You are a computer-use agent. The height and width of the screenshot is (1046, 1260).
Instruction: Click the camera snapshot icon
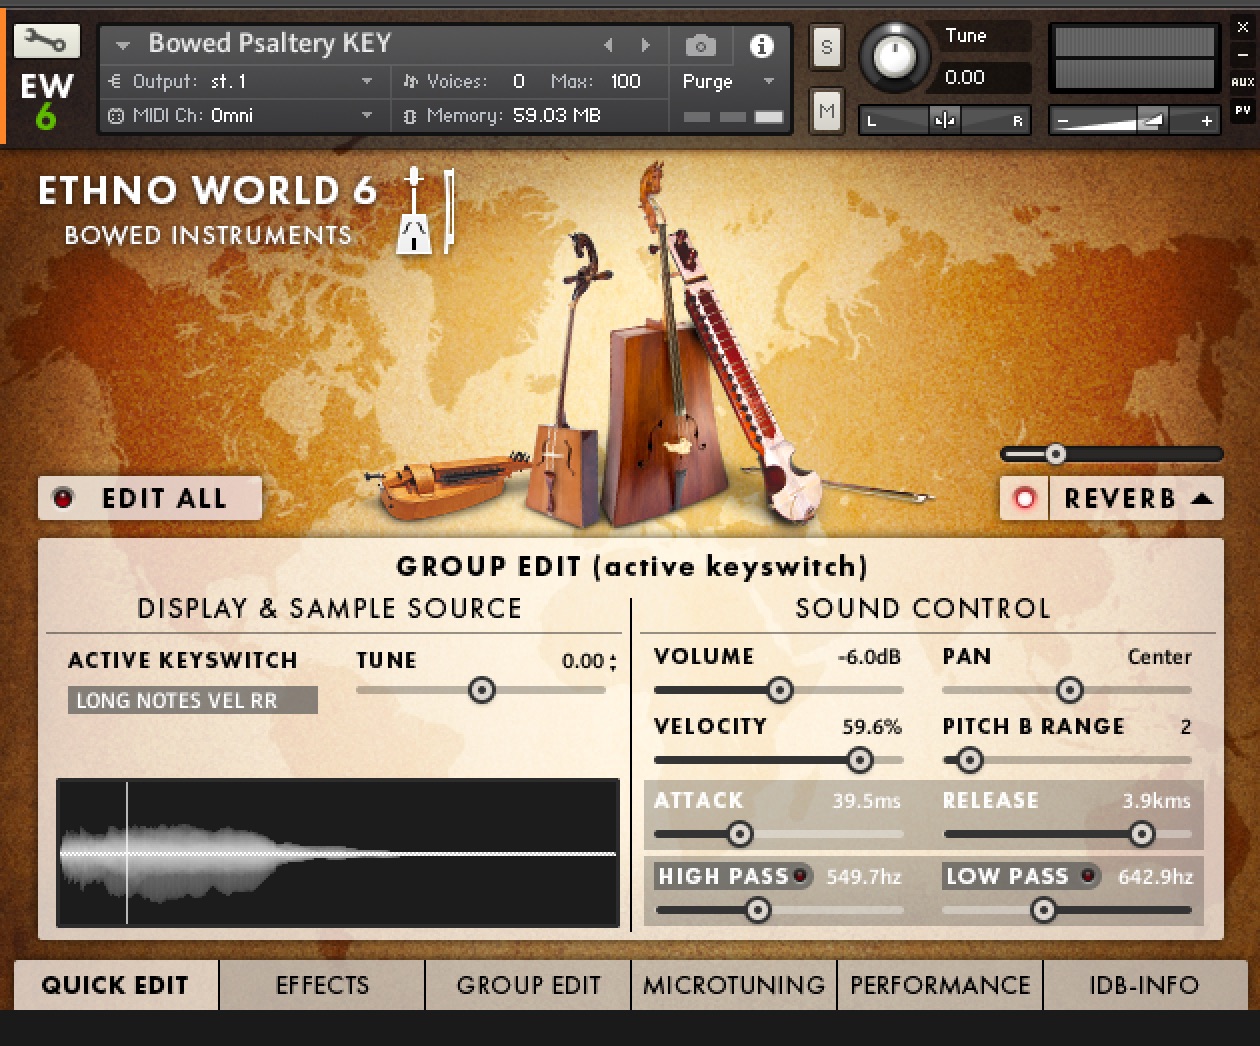pos(700,45)
